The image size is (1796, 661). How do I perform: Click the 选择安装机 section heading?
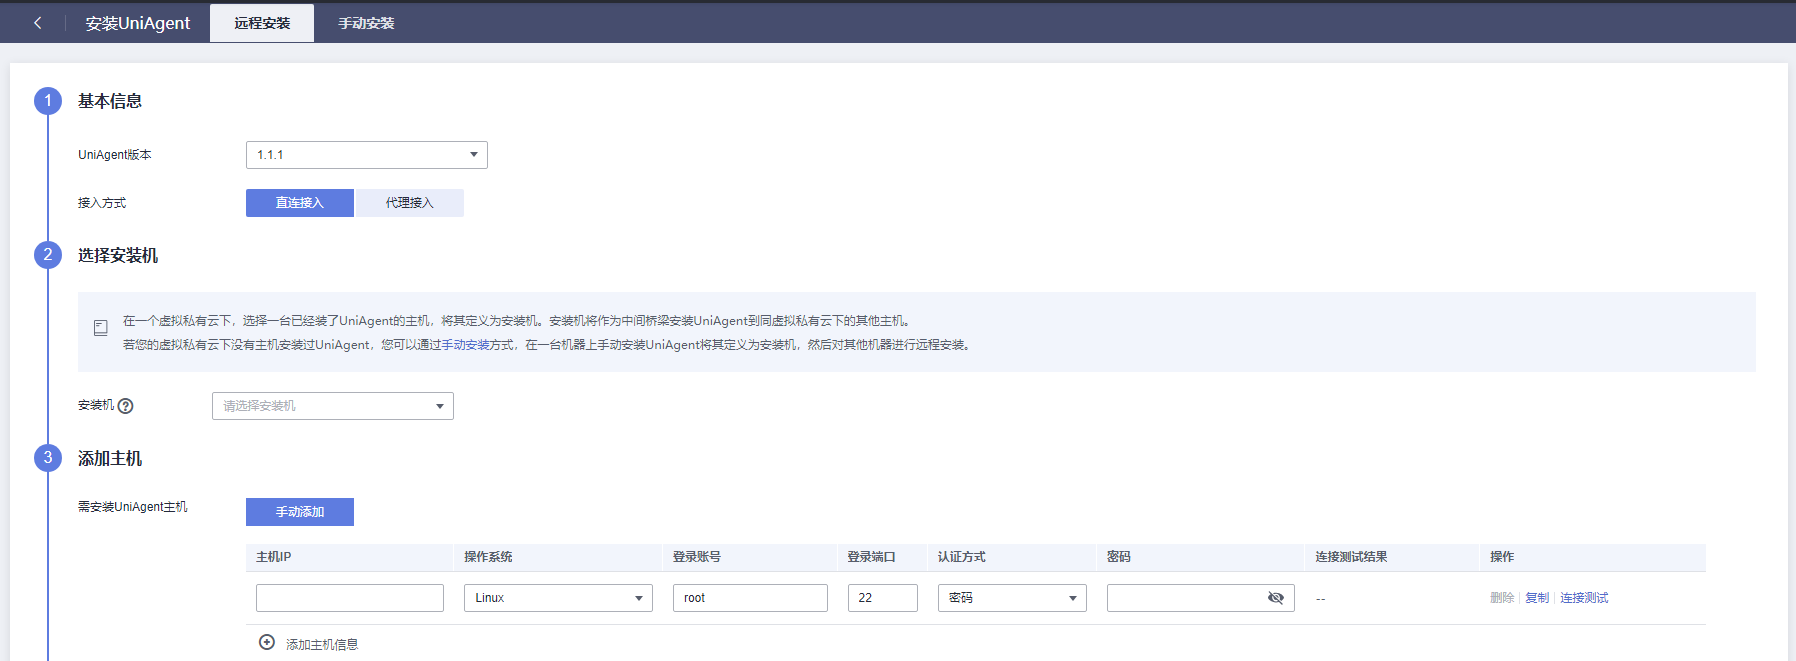point(118,255)
